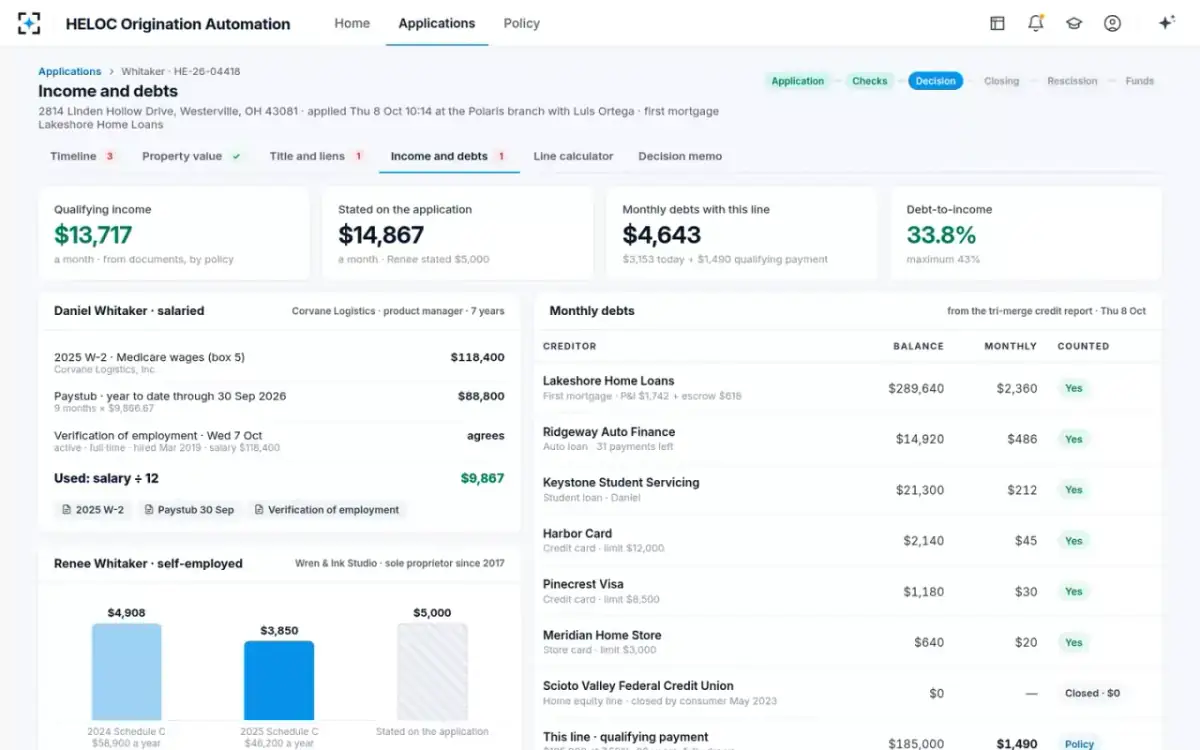Open the Title and liens tab

click(x=316, y=156)
